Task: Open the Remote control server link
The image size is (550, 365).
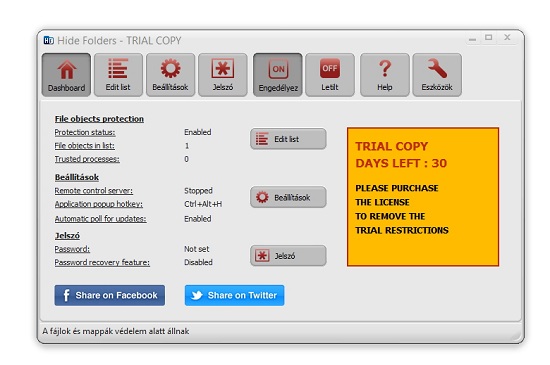Action: click(94, 191)
